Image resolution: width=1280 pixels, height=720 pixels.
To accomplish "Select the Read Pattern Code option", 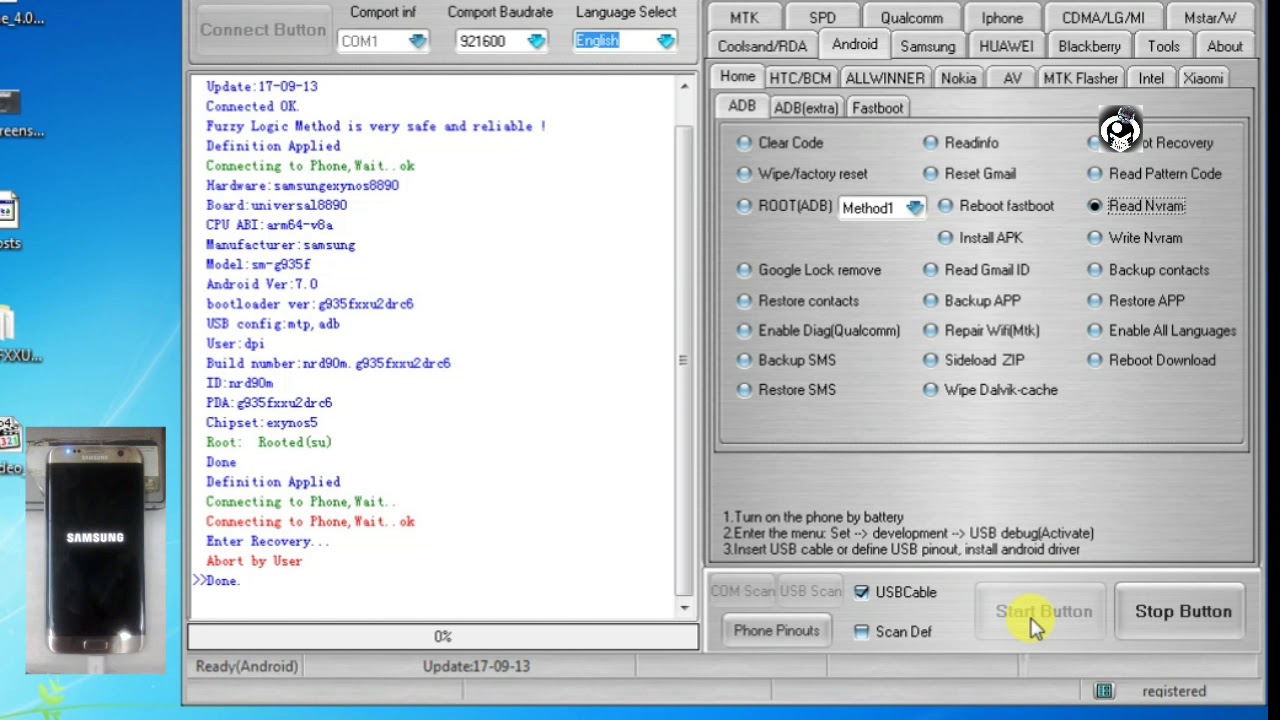I will tap(1095, 174).
